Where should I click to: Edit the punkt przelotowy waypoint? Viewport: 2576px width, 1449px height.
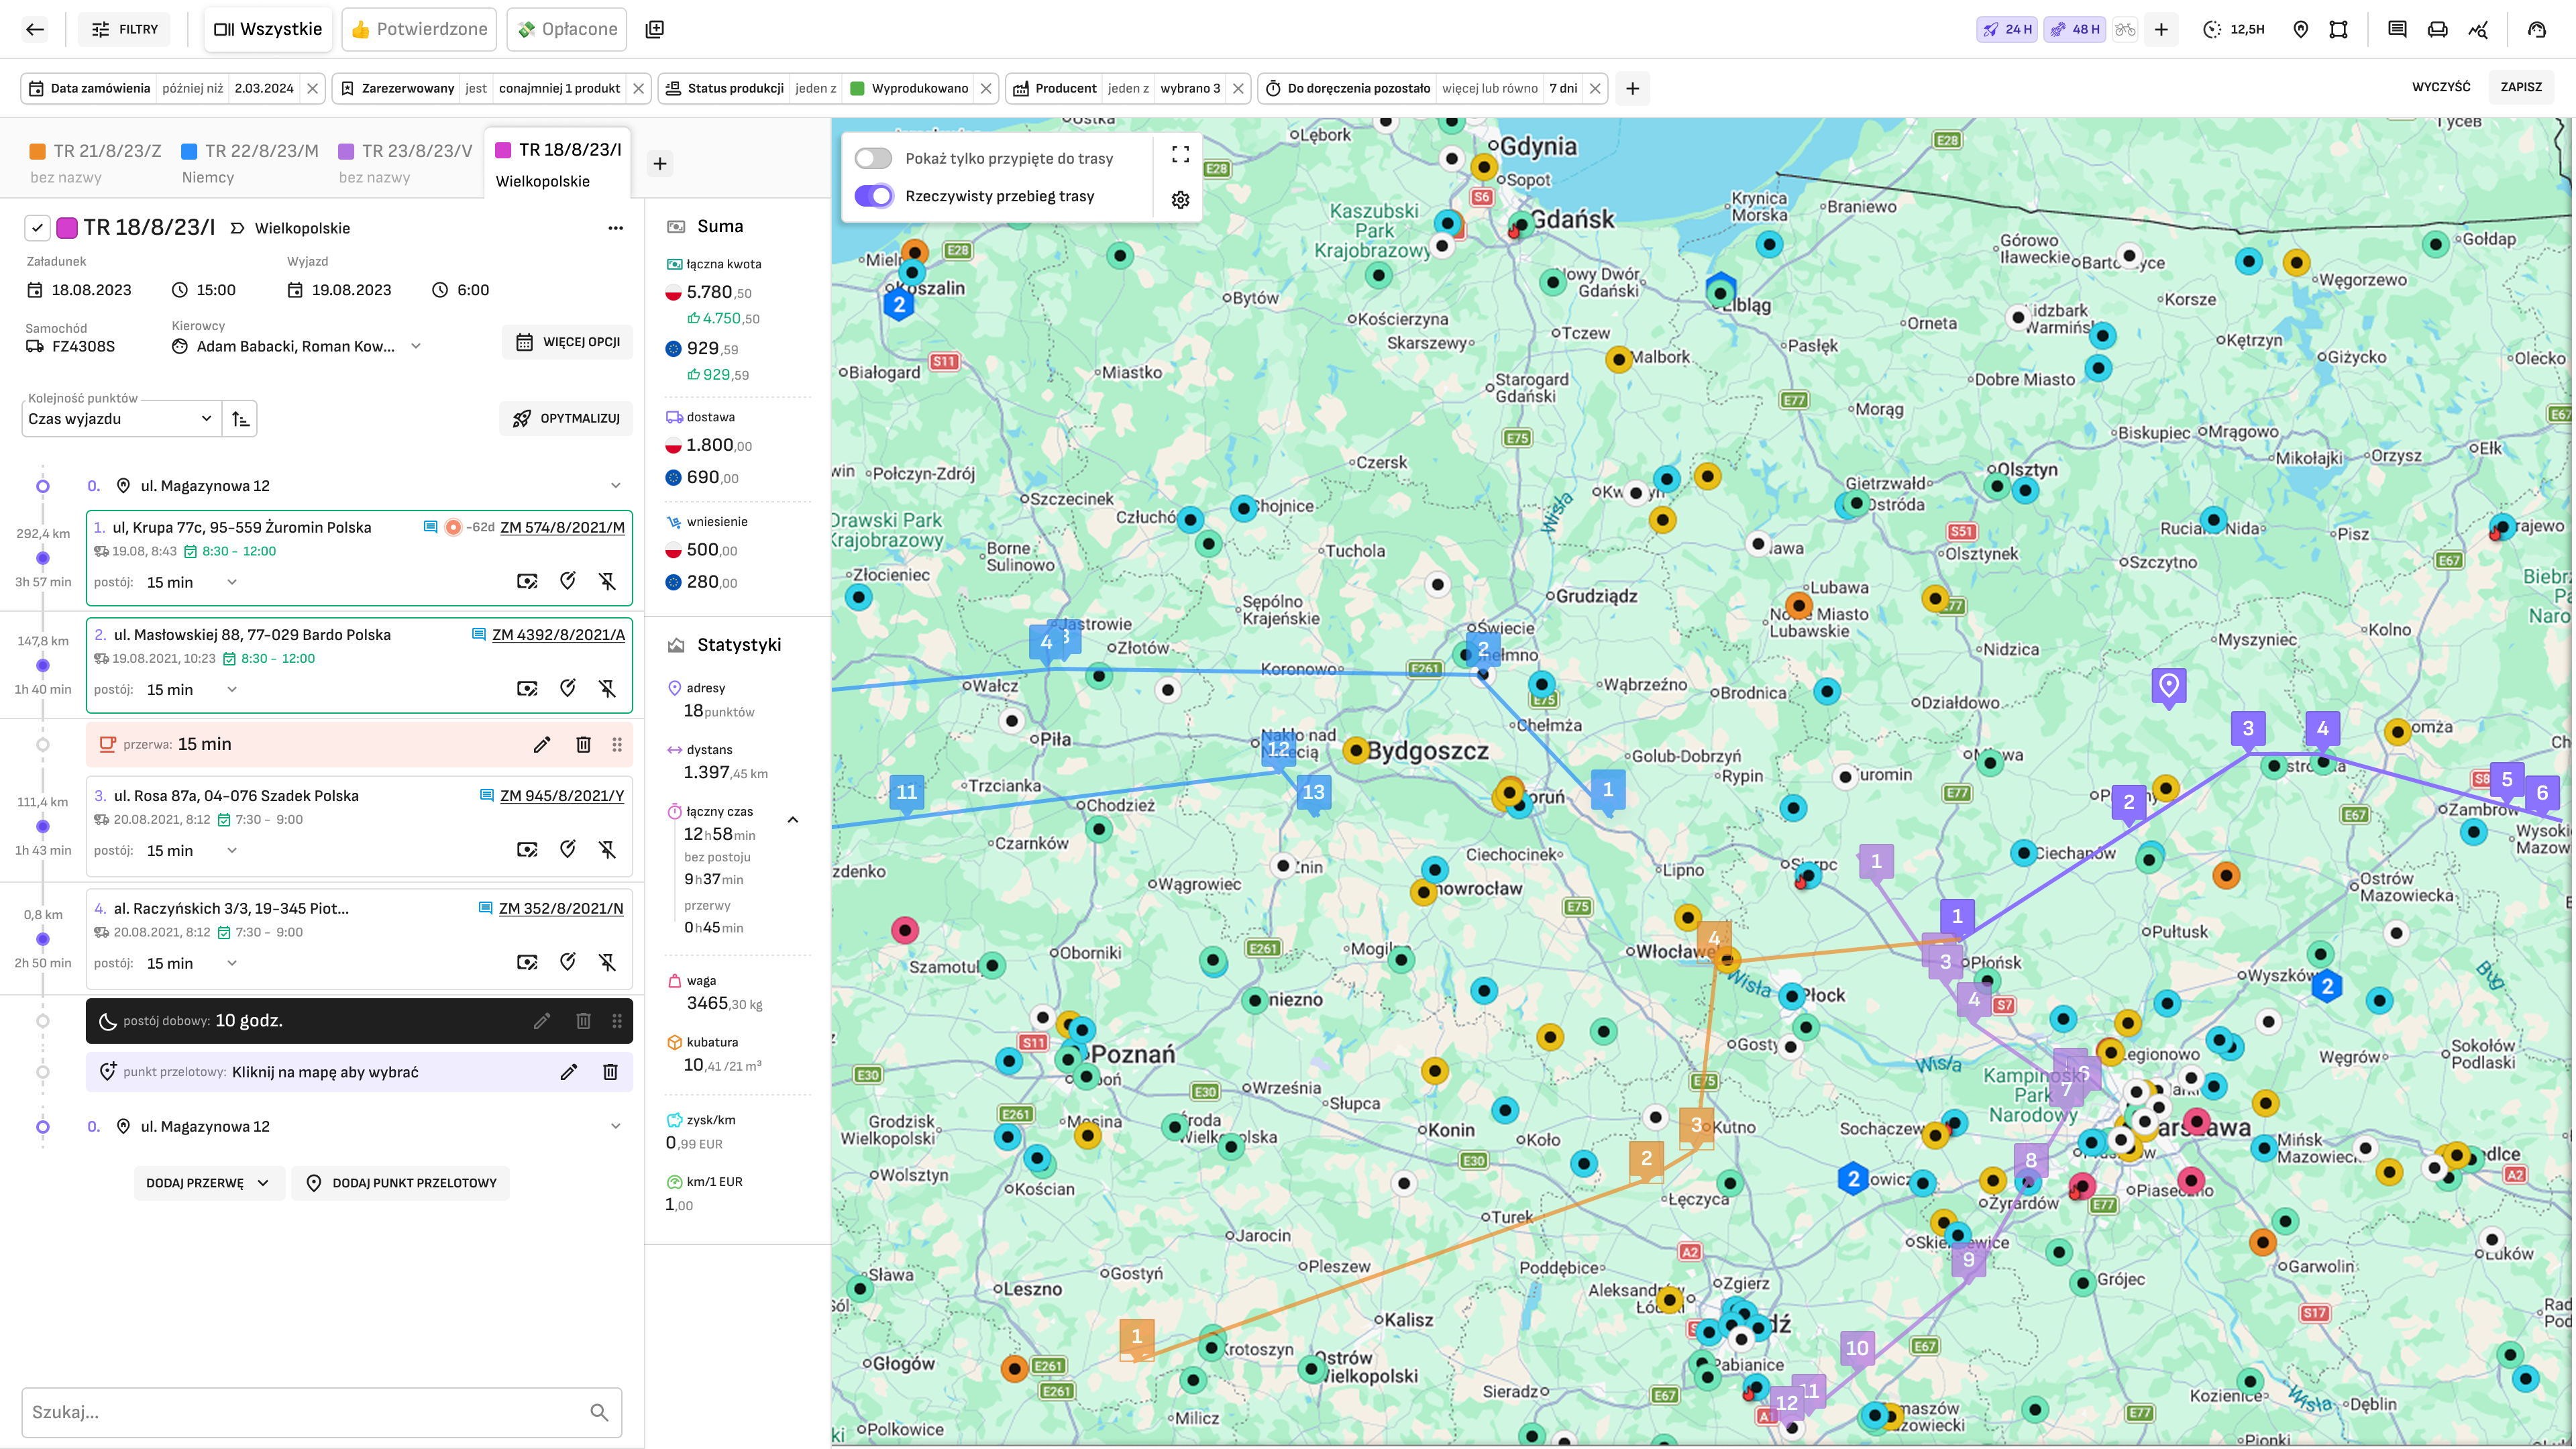click(x=568, y=1072)
